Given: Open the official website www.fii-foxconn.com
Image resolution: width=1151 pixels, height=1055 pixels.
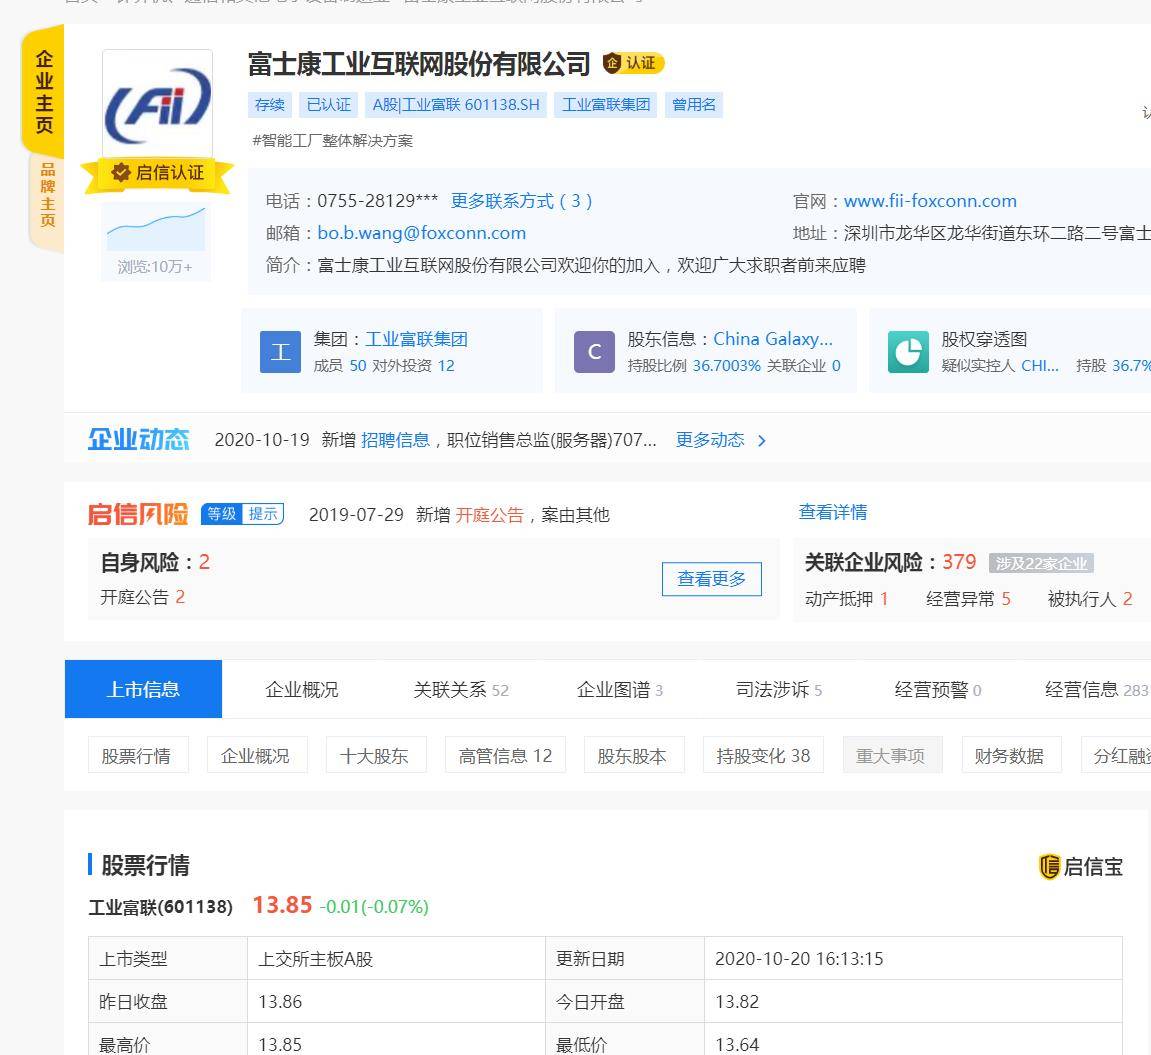Looking at the screenshot, I should (929, 201).
